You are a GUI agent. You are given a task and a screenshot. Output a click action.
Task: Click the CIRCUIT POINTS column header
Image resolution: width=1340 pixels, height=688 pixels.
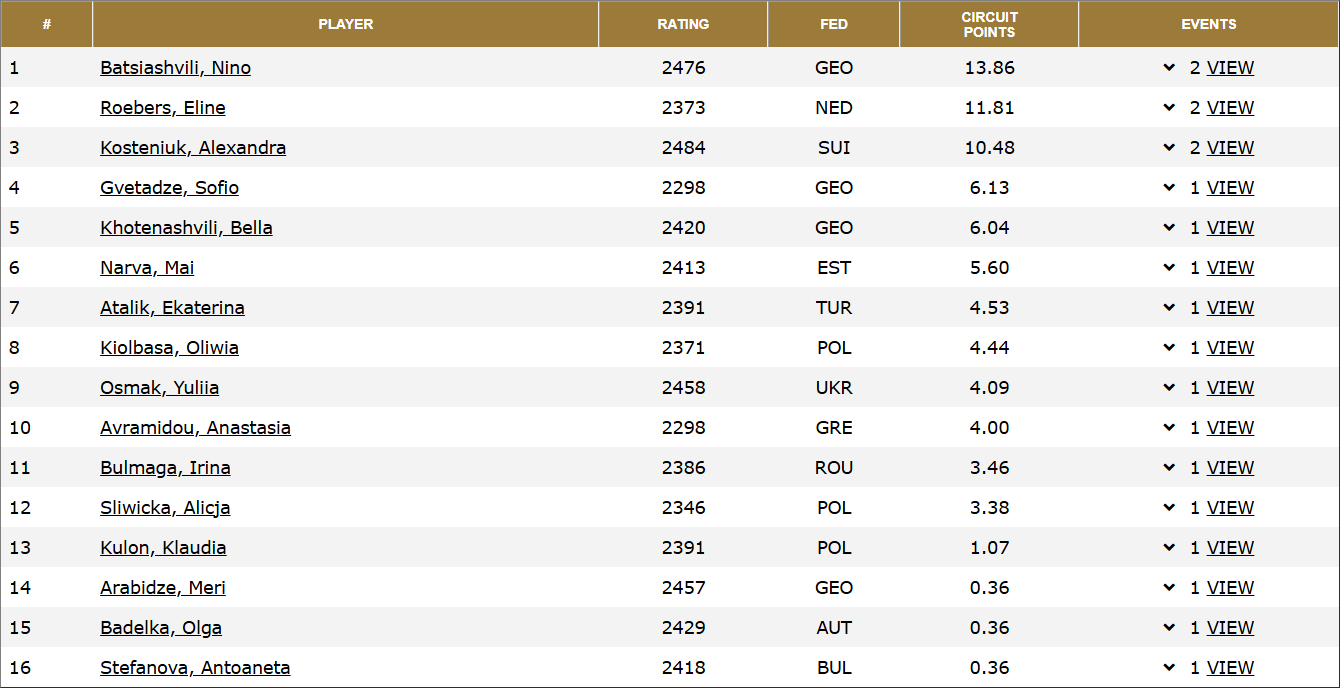pyautogui.click(x=989, y=24)
